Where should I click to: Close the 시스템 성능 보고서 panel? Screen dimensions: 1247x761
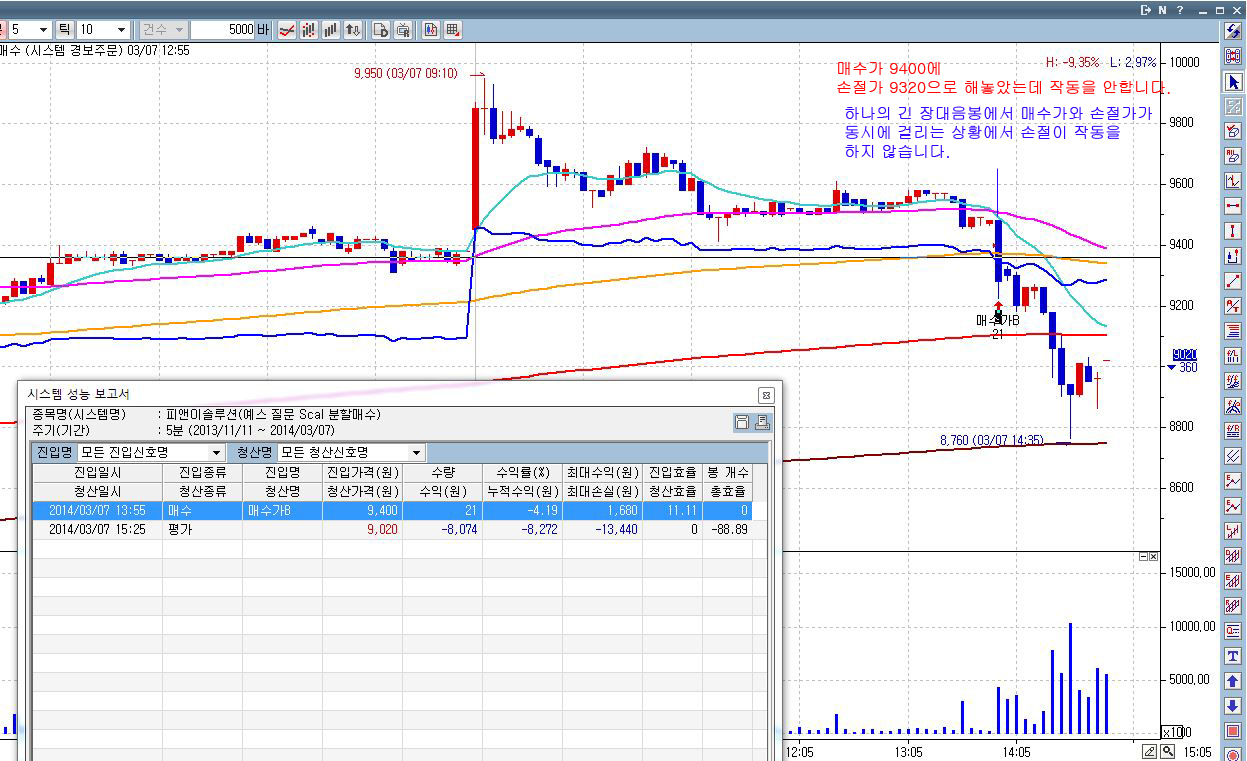pyautogui.click(x=766, y=395)
